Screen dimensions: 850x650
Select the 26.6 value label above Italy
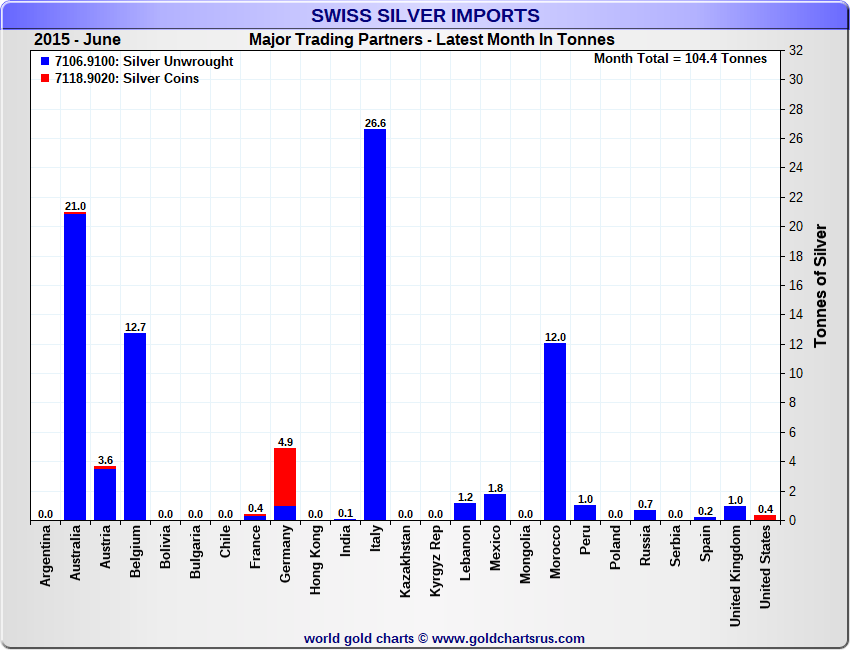point(375,123)
